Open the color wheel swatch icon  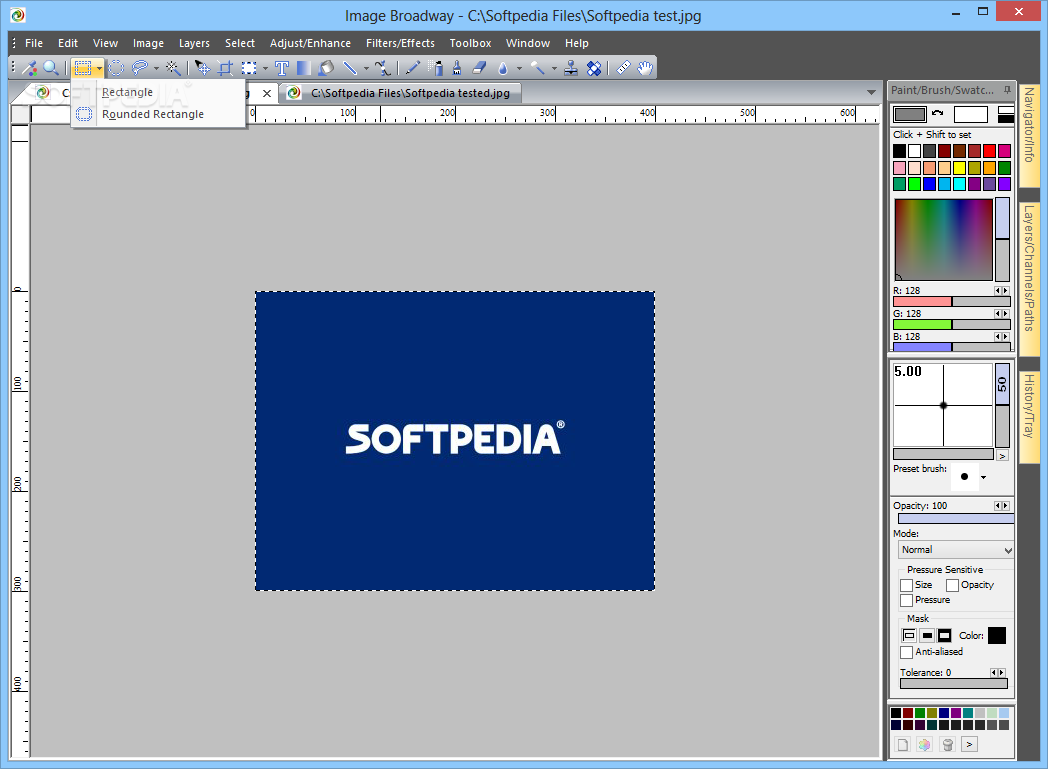pyautogui.click(x=924, y=744)
